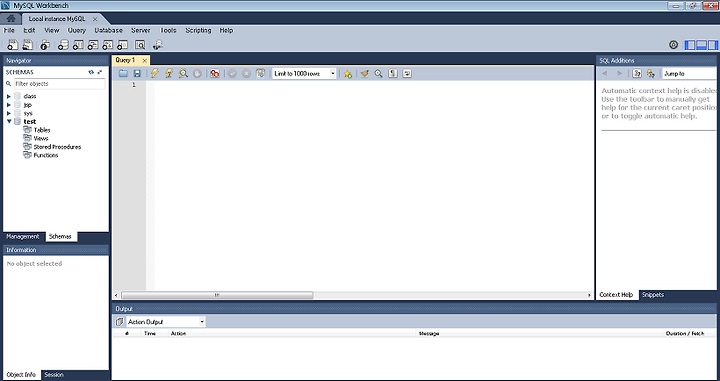Switch to the Session tab
The height and width of the screenshot is (381, 720).
tap(54, 375)
